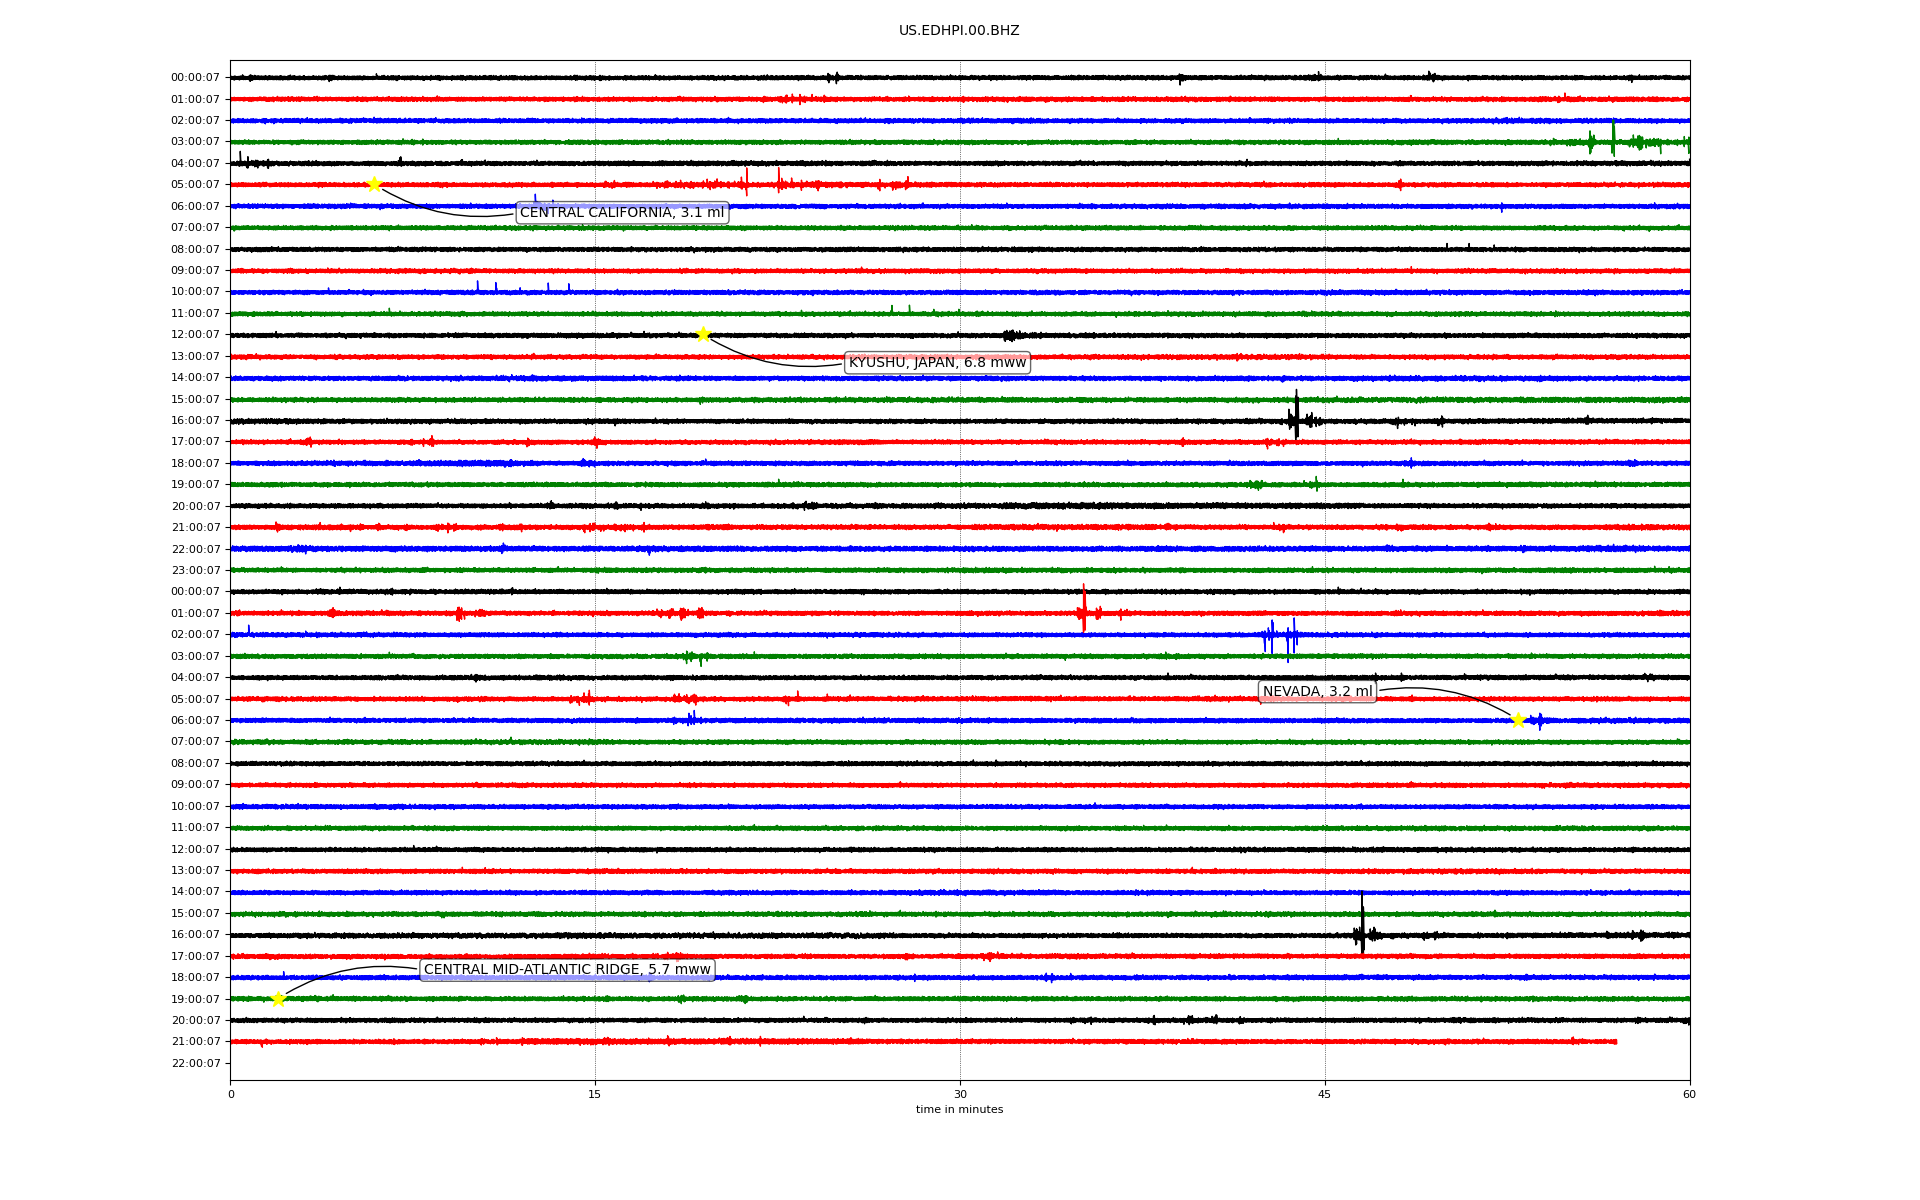
Task: Click the Central Mid-Atlantic Ridge star marker
Action: click(x=278, y=999)
